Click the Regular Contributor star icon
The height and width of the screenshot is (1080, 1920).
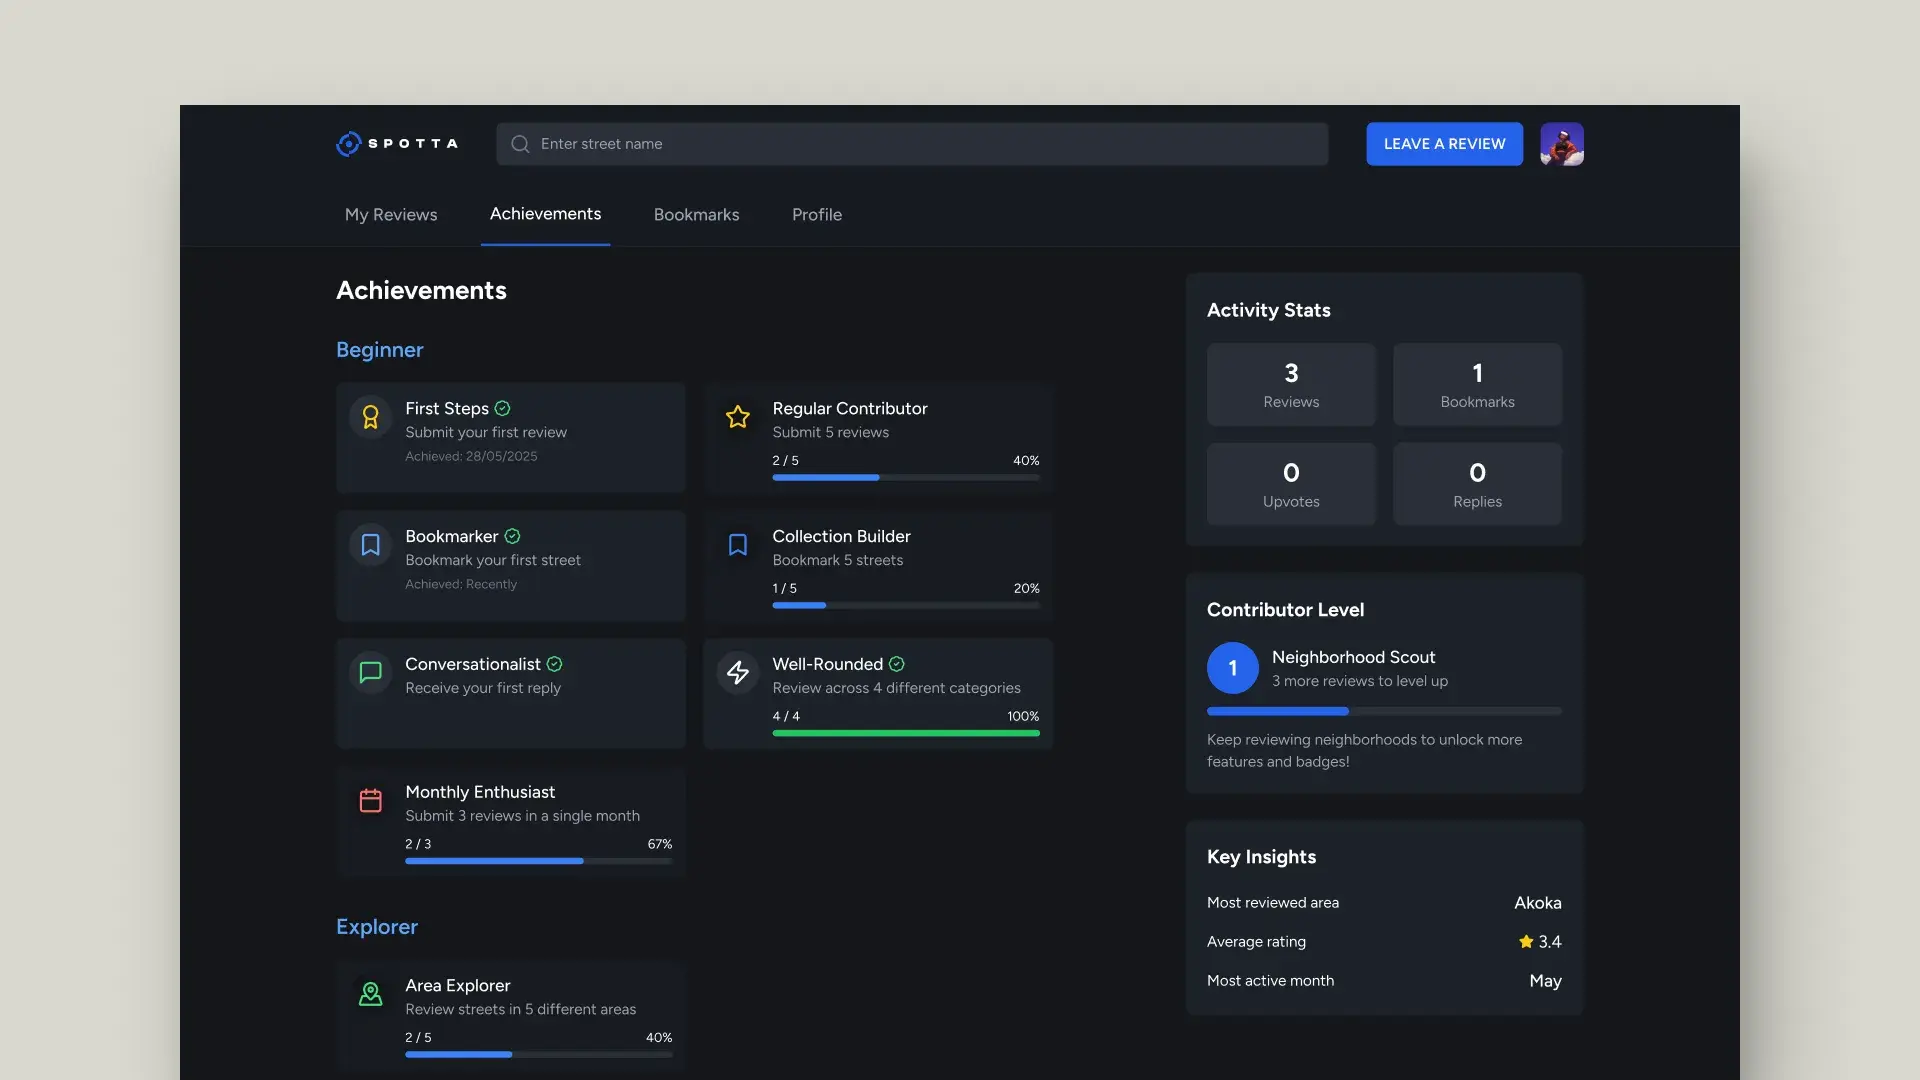738,417
